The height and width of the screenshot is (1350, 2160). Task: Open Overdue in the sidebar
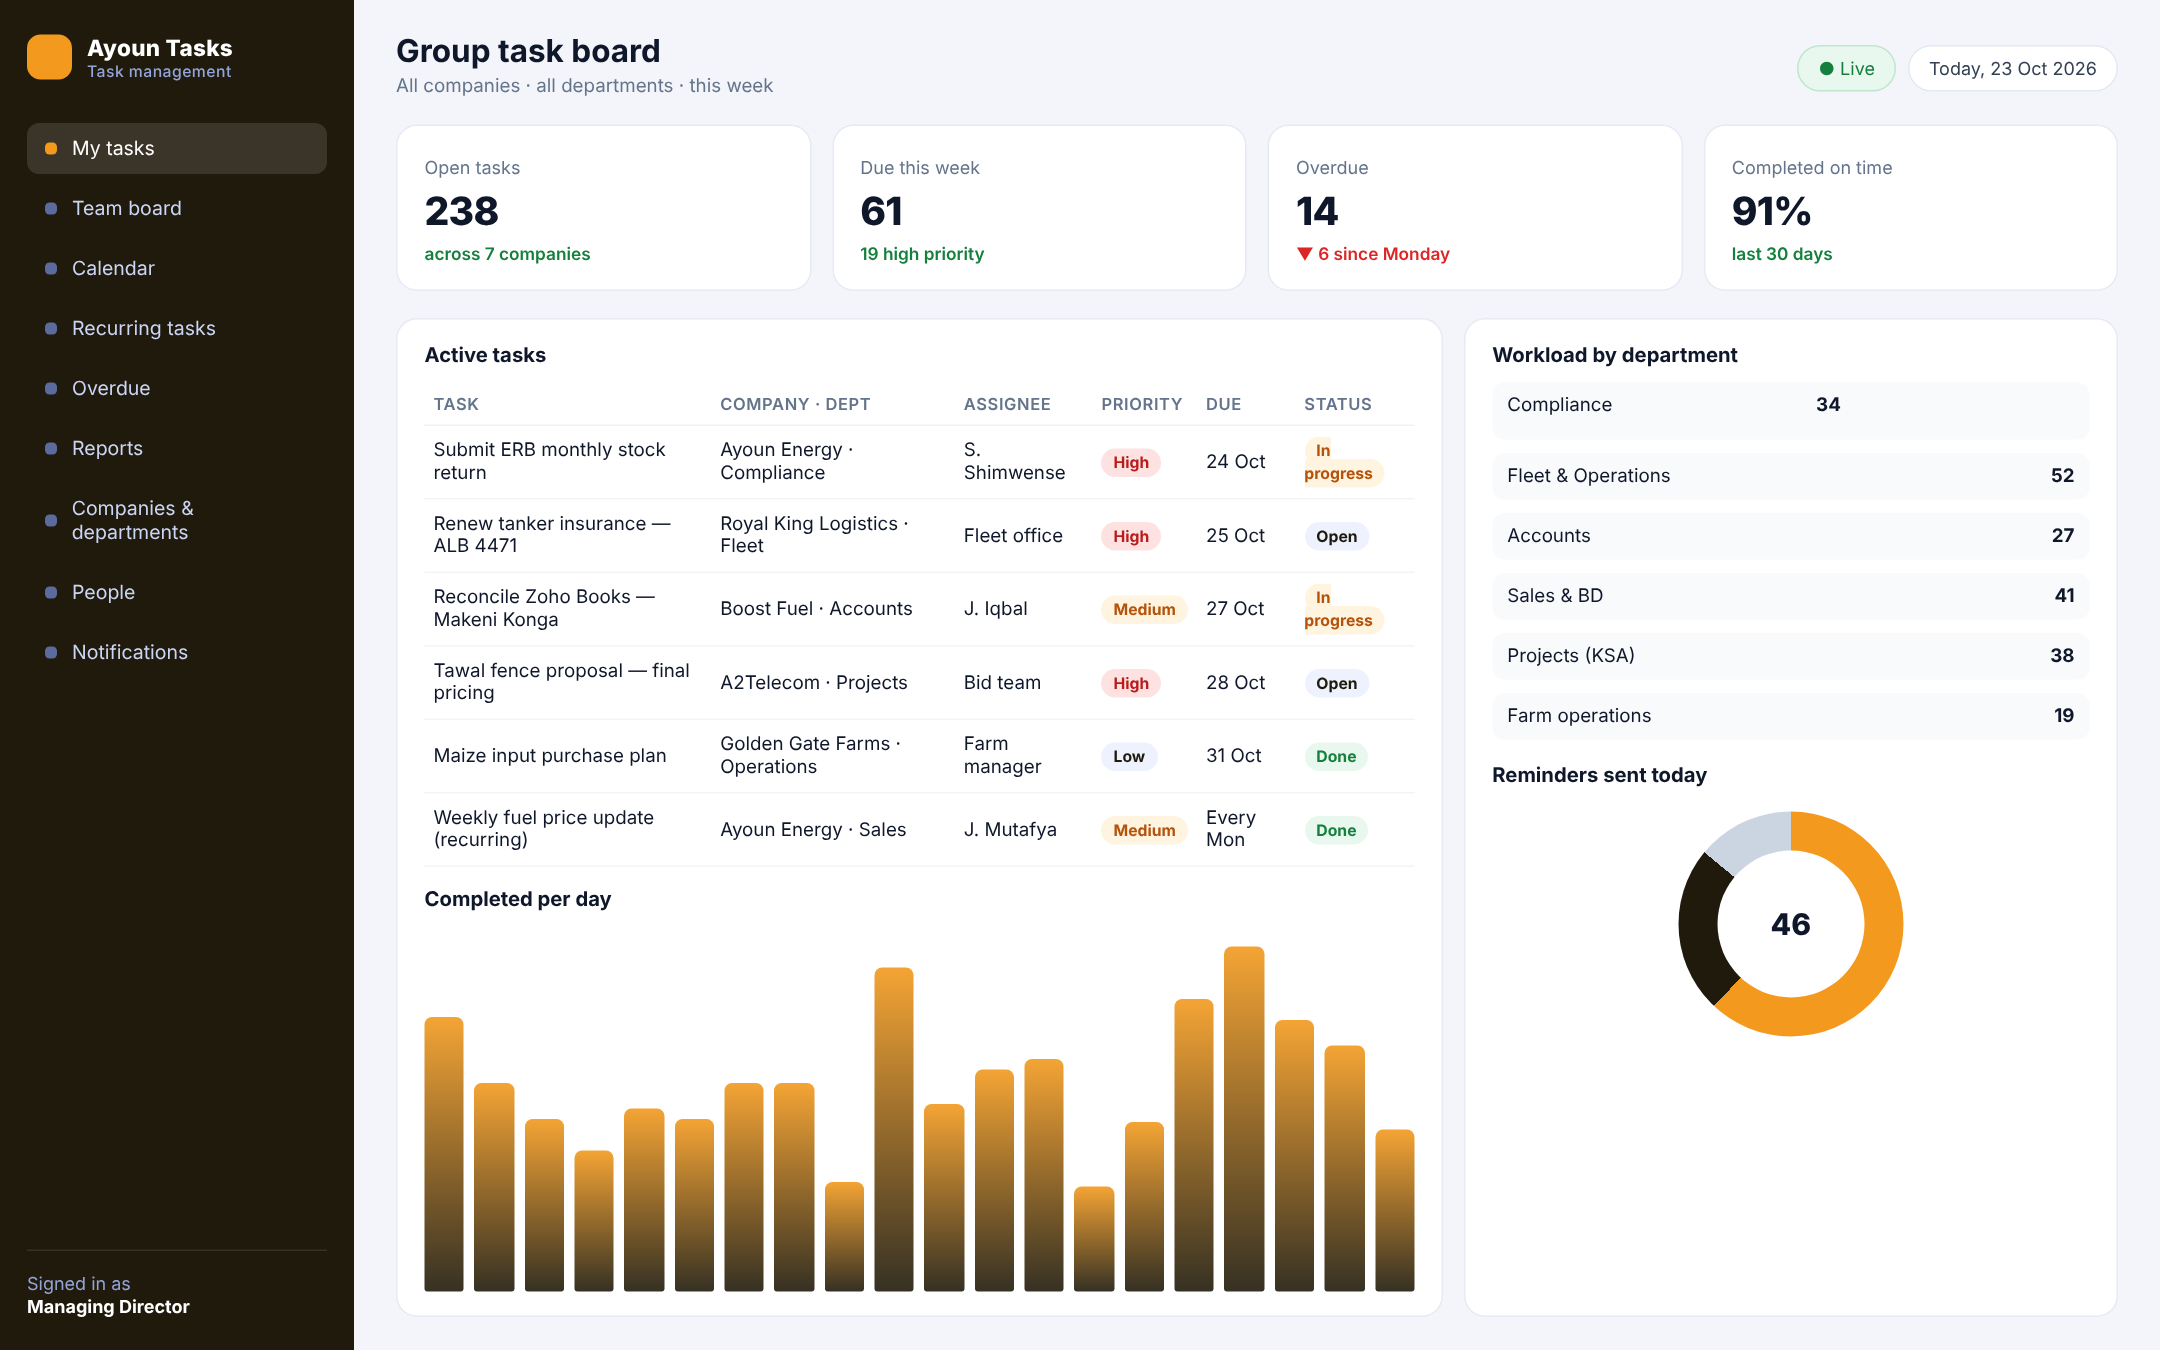pos(177,388)
